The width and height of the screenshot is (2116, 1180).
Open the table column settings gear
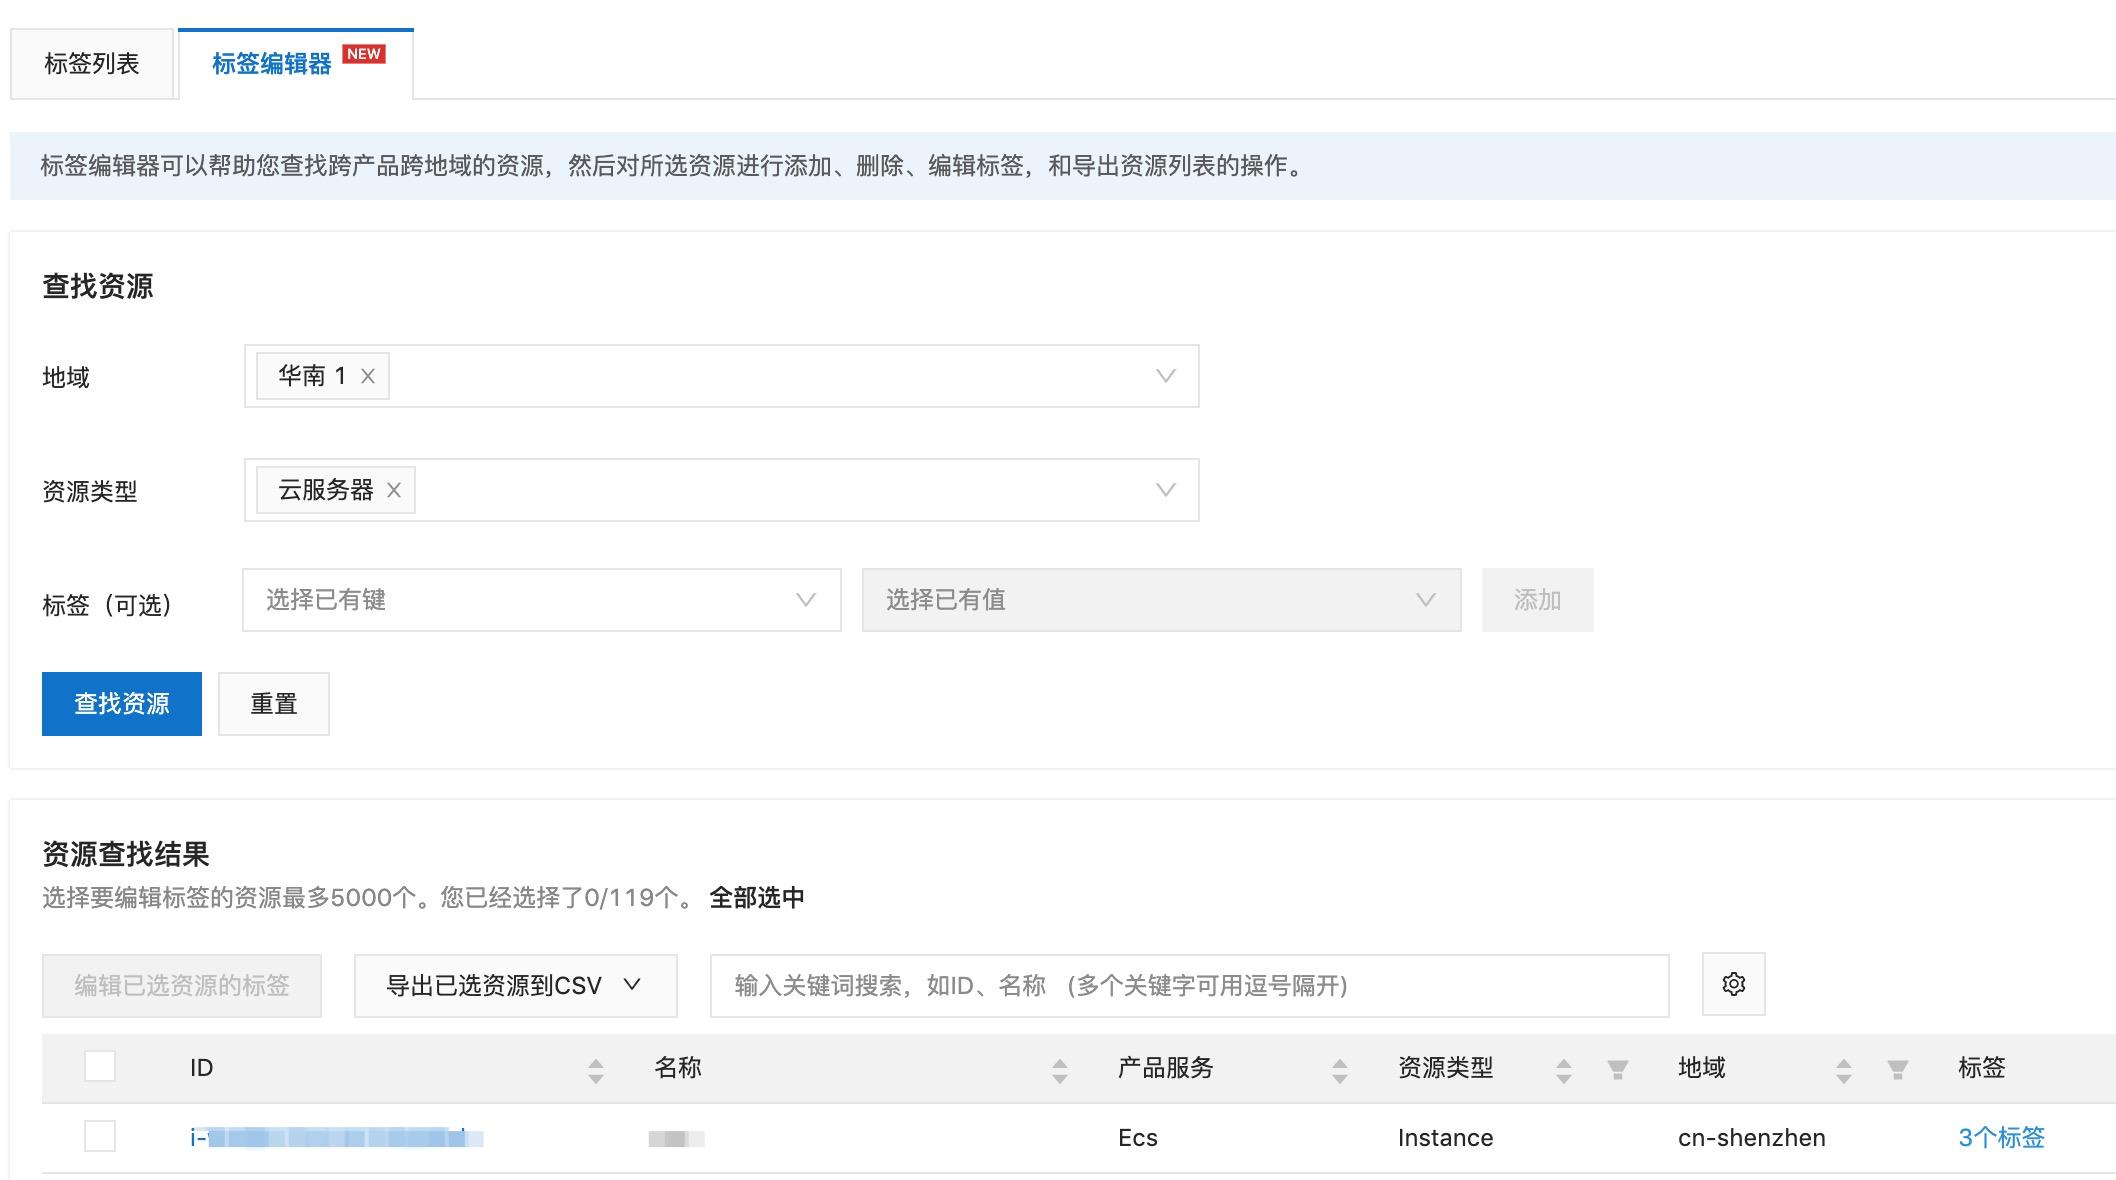point(1733,984)
